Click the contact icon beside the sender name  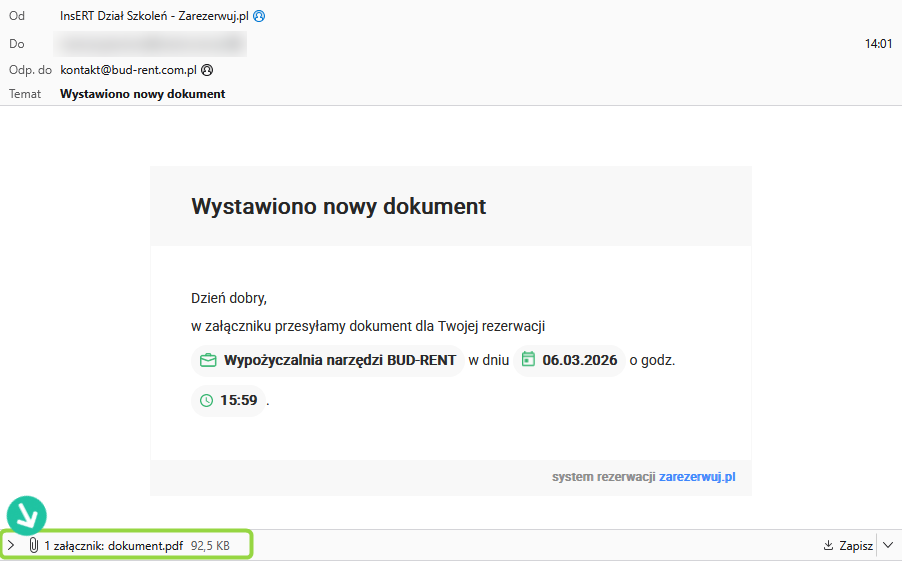point(260,17)
